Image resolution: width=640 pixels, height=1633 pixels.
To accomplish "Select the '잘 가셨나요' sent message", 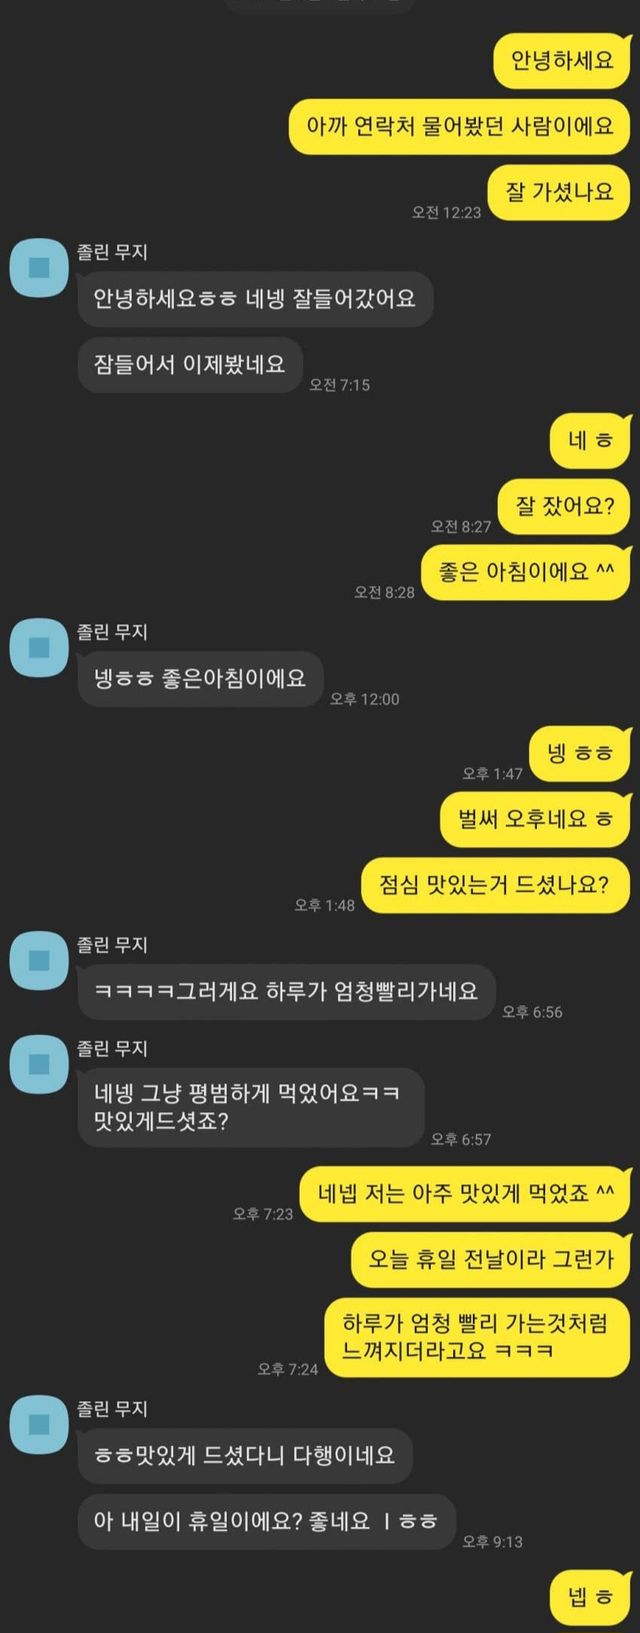I will 559,191.
